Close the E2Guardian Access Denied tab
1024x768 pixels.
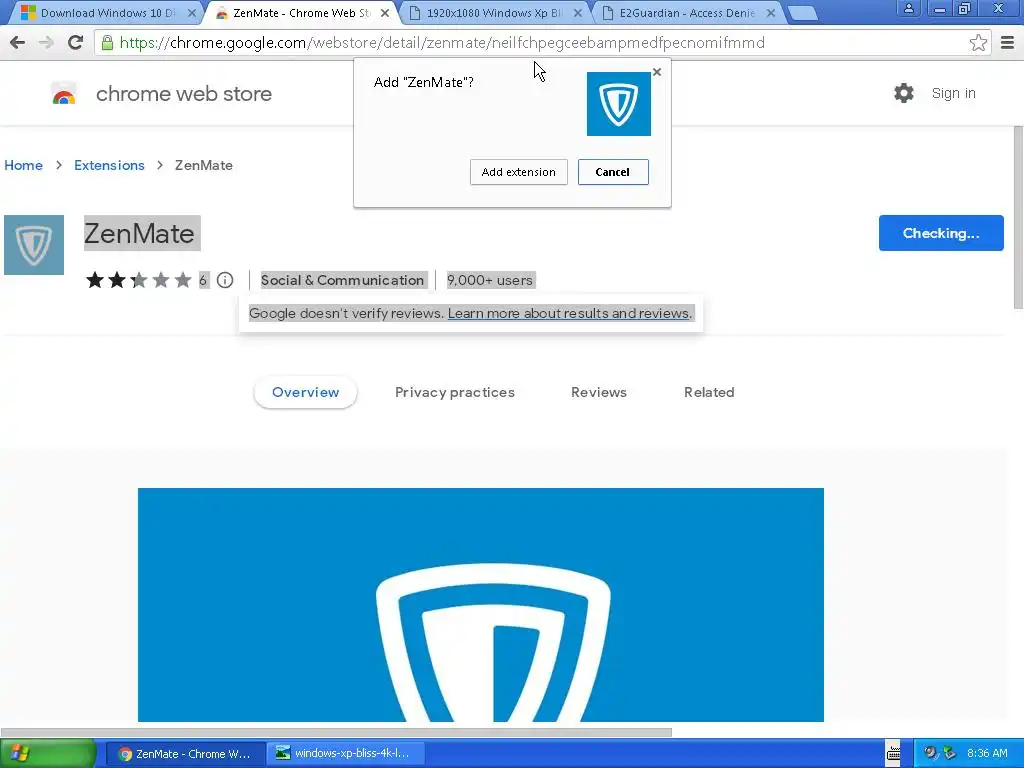click(x=771, y=12)
